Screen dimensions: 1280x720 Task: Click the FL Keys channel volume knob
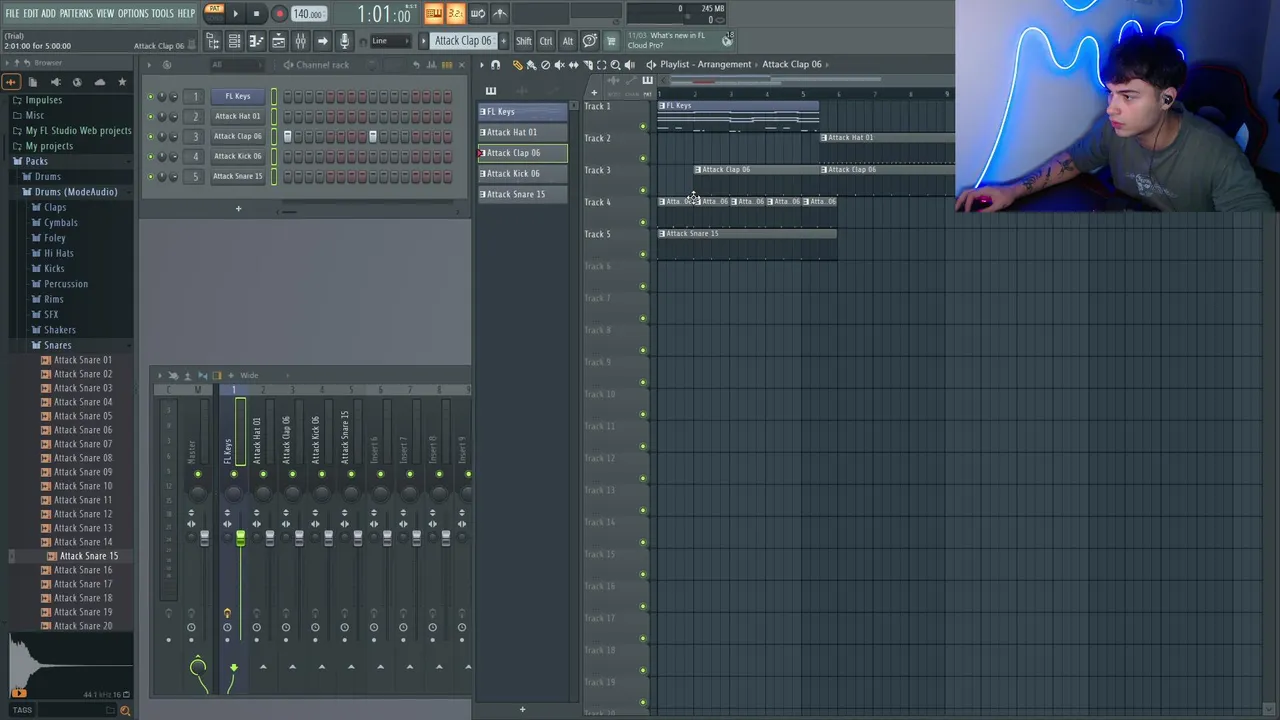173,96
